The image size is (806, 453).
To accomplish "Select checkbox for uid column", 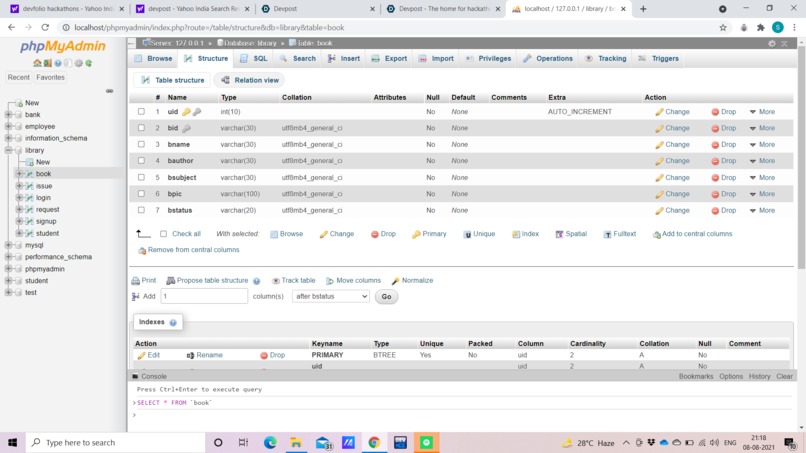I will pos(141,112).
